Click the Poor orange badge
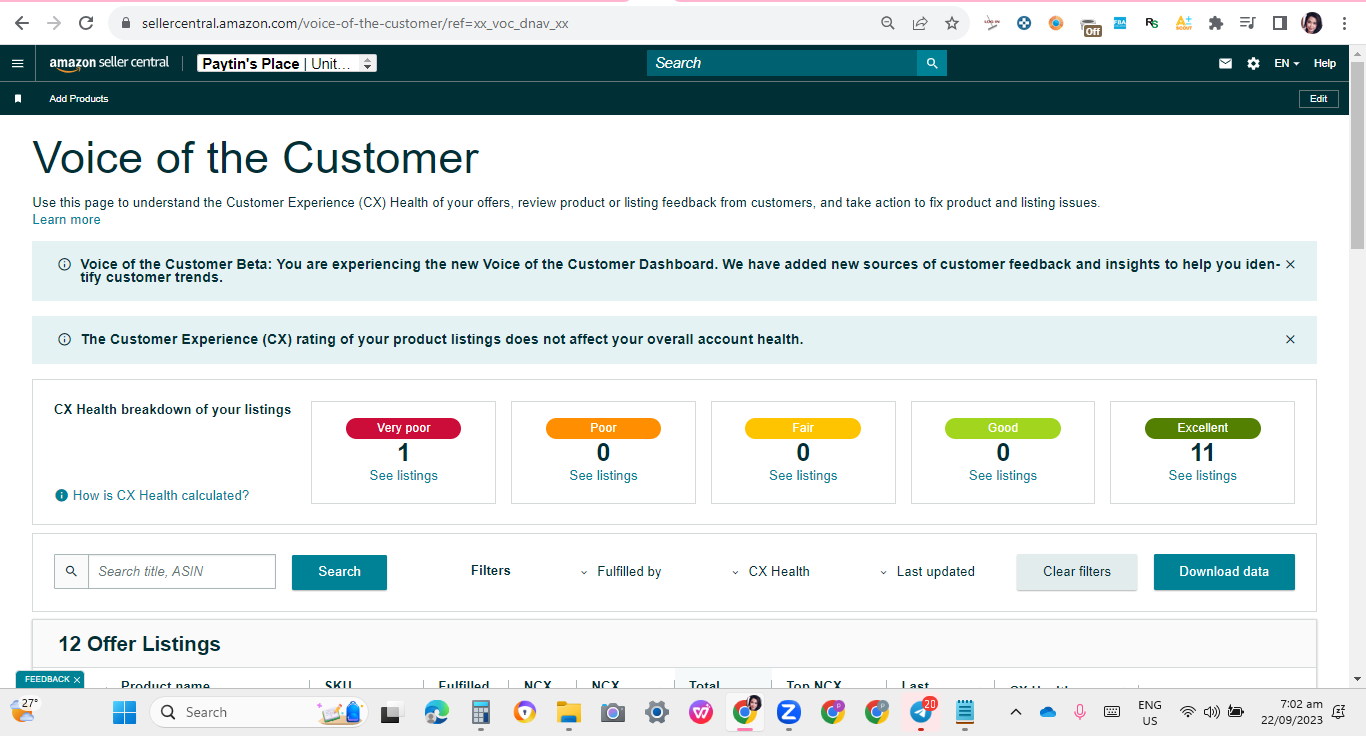This screenshot has height=736, width=1366. tap(603, 428)
